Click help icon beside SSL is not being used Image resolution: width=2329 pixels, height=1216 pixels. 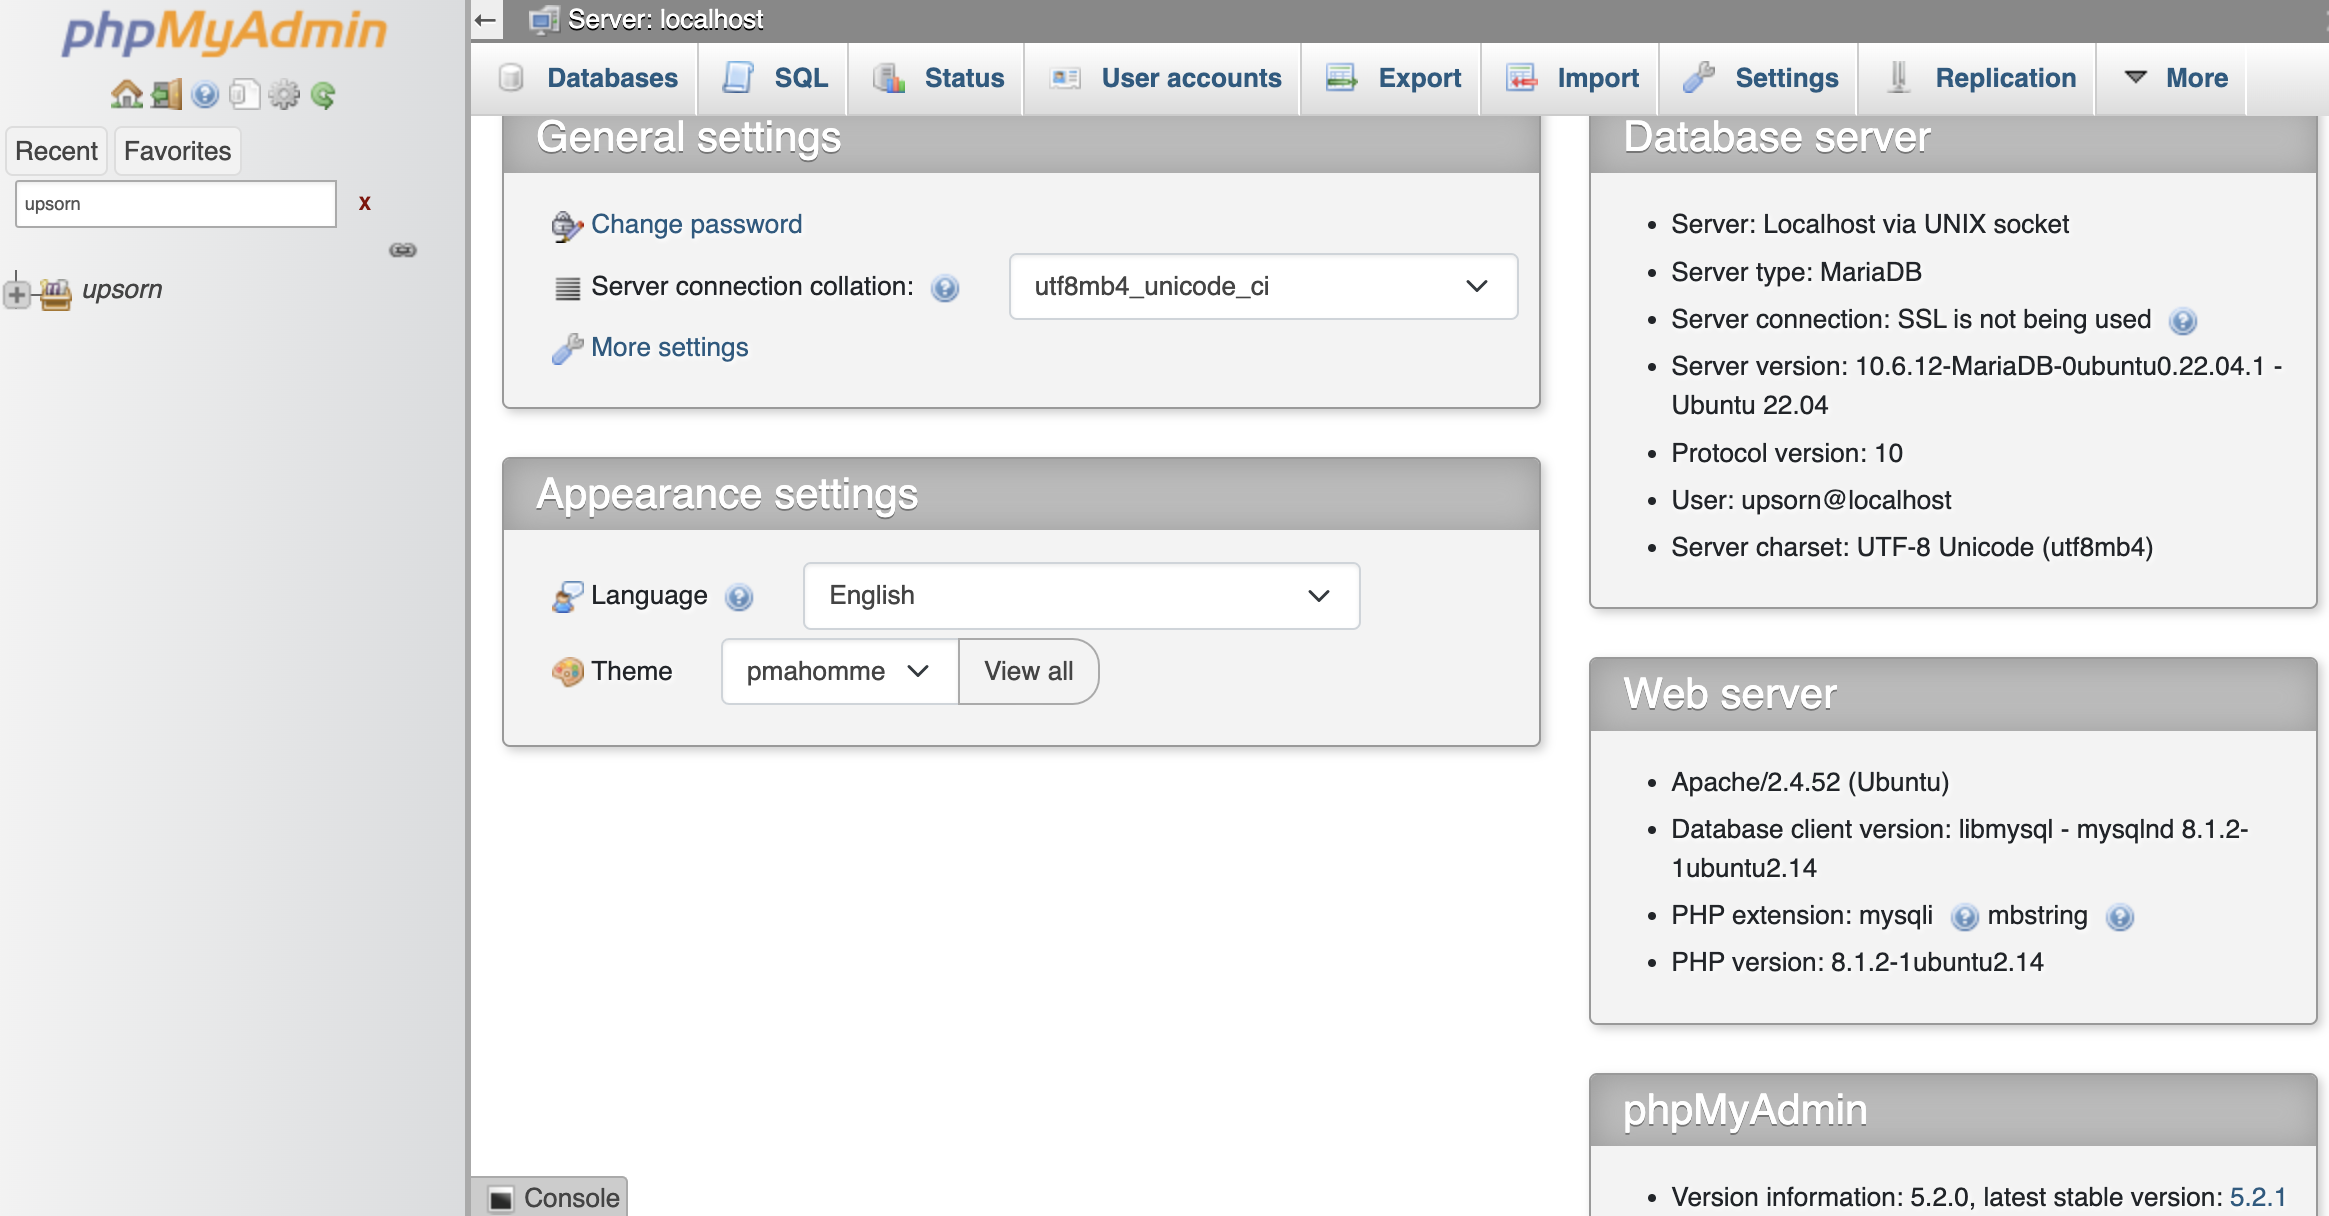coord(2183,321)
